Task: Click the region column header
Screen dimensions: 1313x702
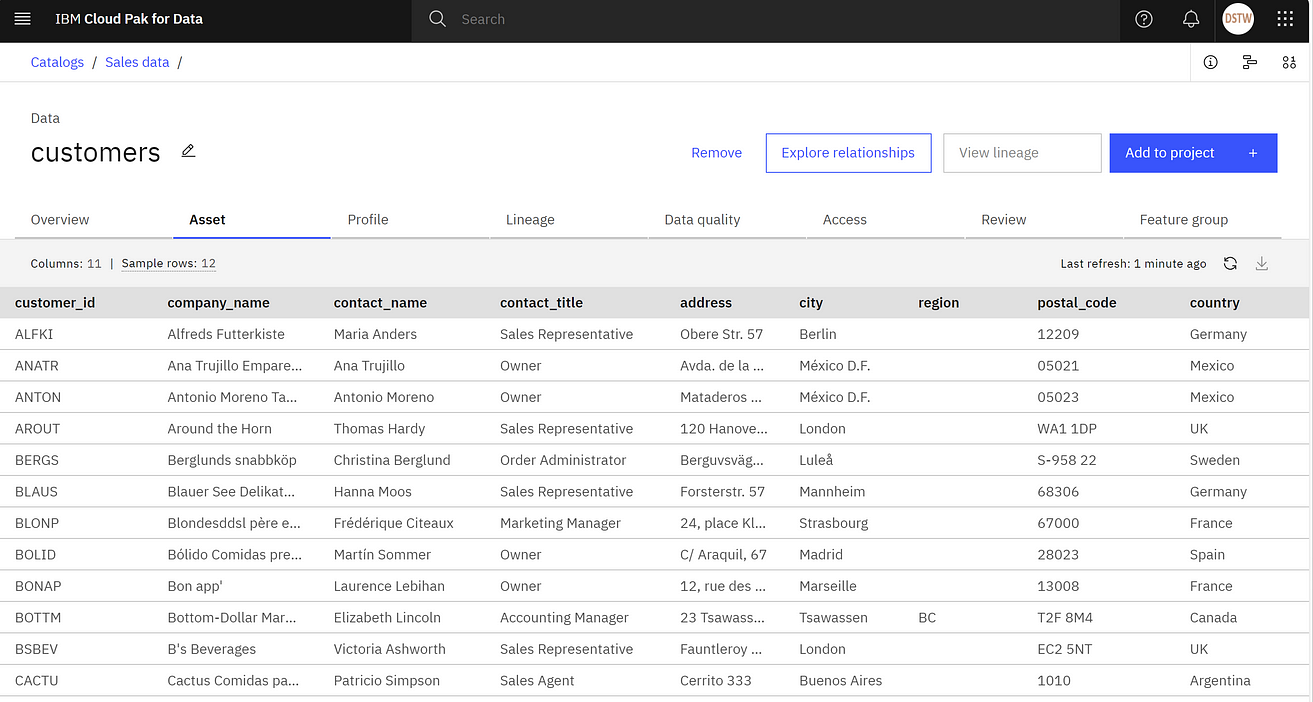Action: (x=938, y=303)
